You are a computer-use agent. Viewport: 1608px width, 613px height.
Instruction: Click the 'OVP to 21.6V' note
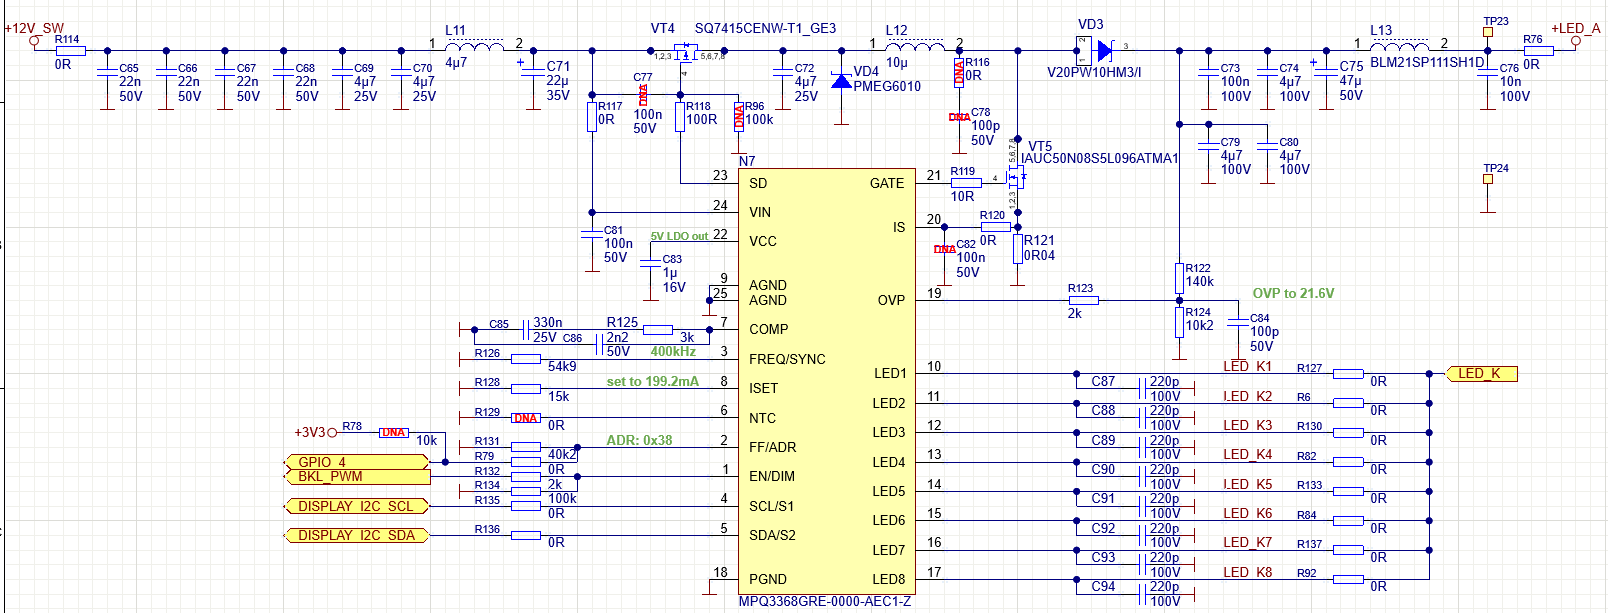[1293, 293]
